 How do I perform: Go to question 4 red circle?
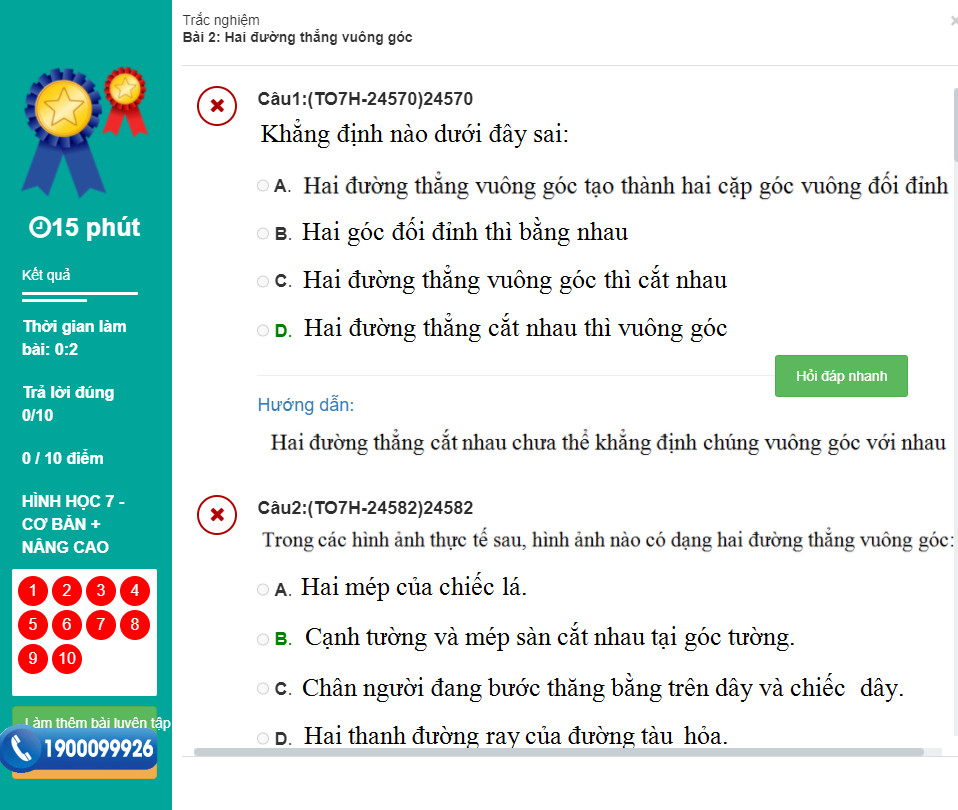point(134,591)
